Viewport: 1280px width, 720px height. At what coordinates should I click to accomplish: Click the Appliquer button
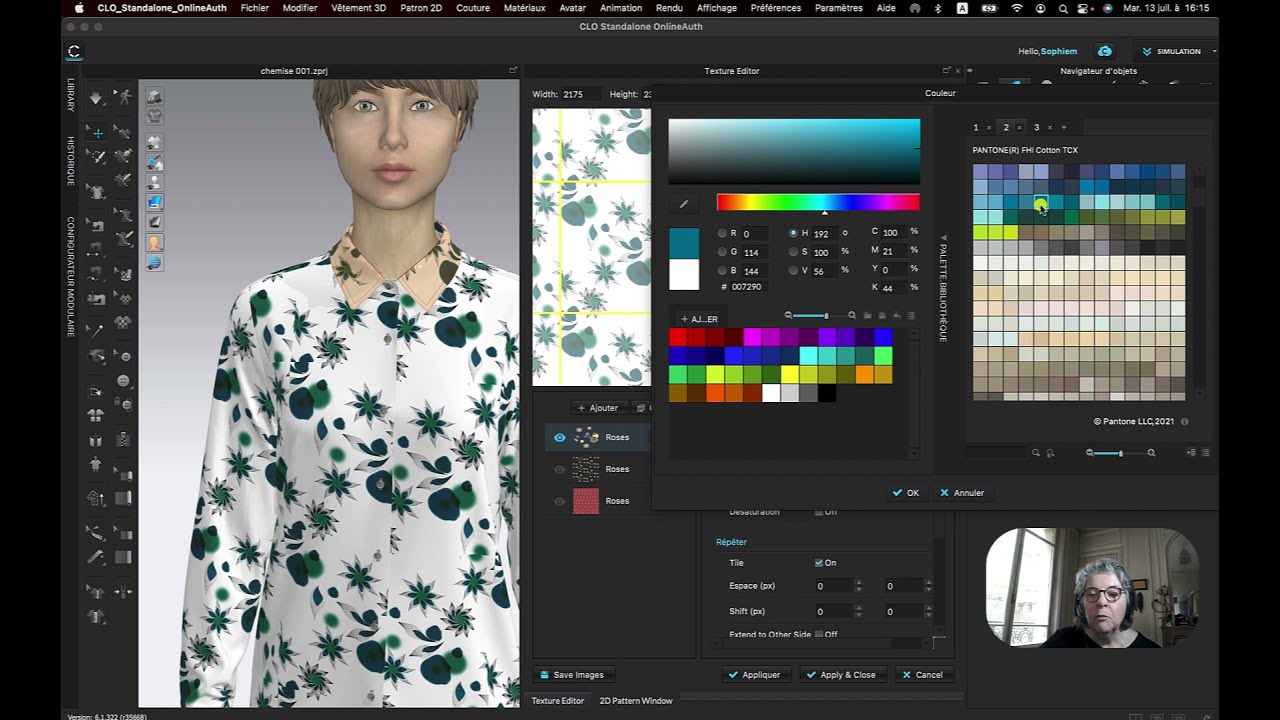(x=755, y=675)
